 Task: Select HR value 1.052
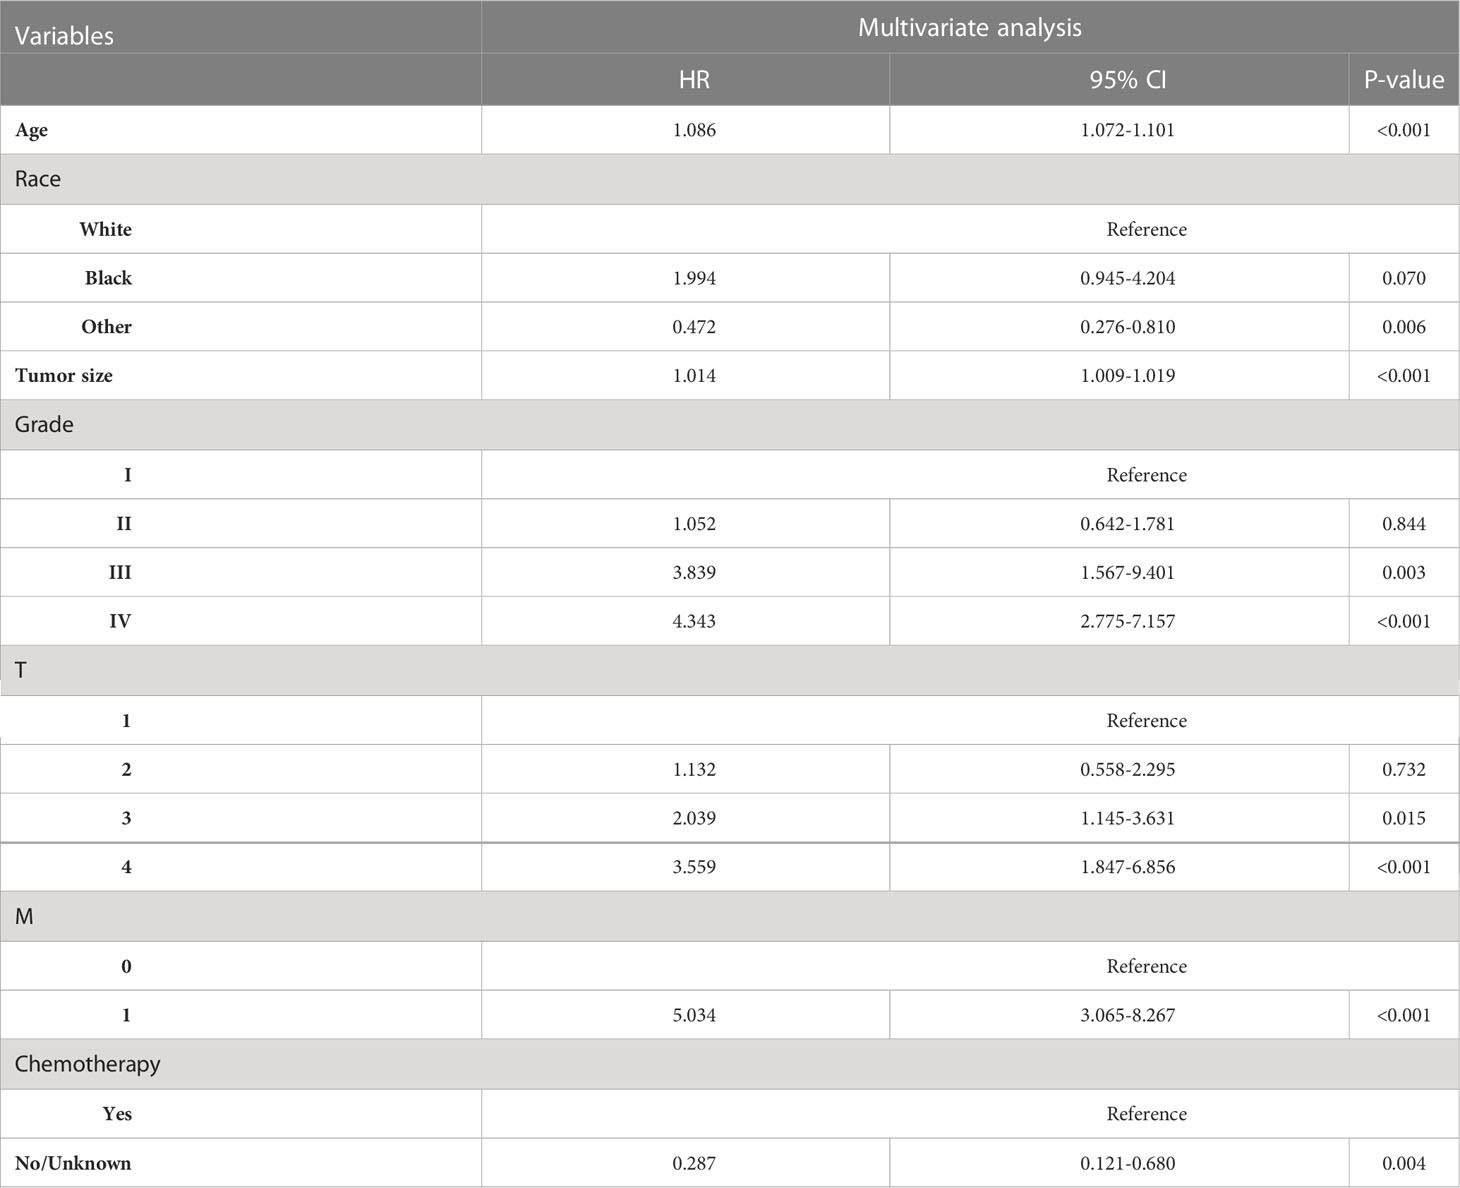[x=694, y=524]
